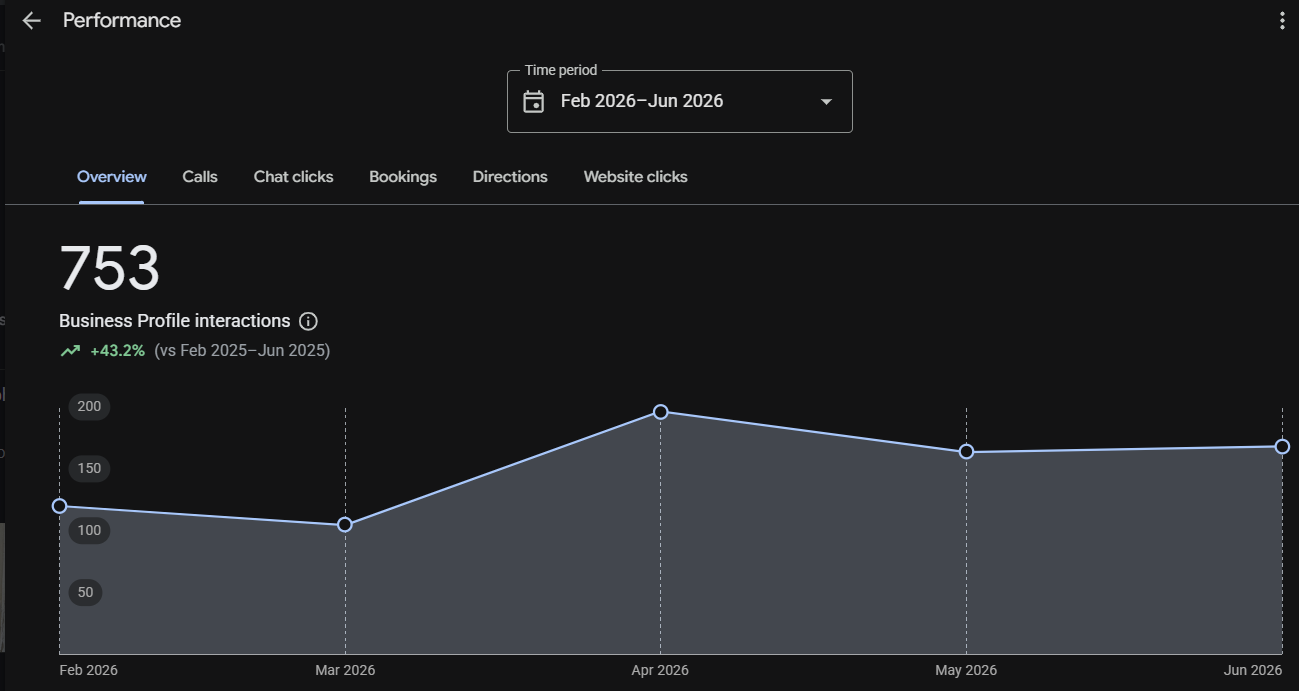Image resolution: width=1299 pixels, height=691 pixels.
Task: Select the Mar 2026 chart data point
Action: tap(345, 525)
